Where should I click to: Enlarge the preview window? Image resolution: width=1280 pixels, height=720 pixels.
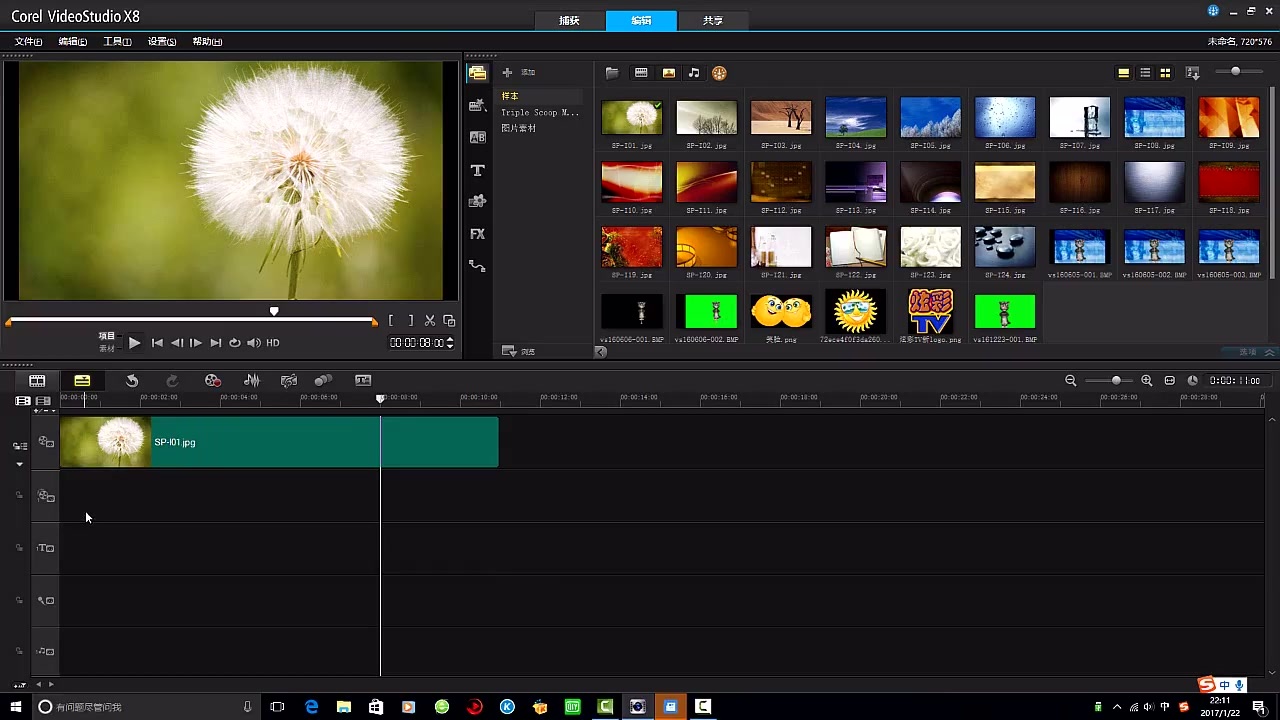coord(449,320)
